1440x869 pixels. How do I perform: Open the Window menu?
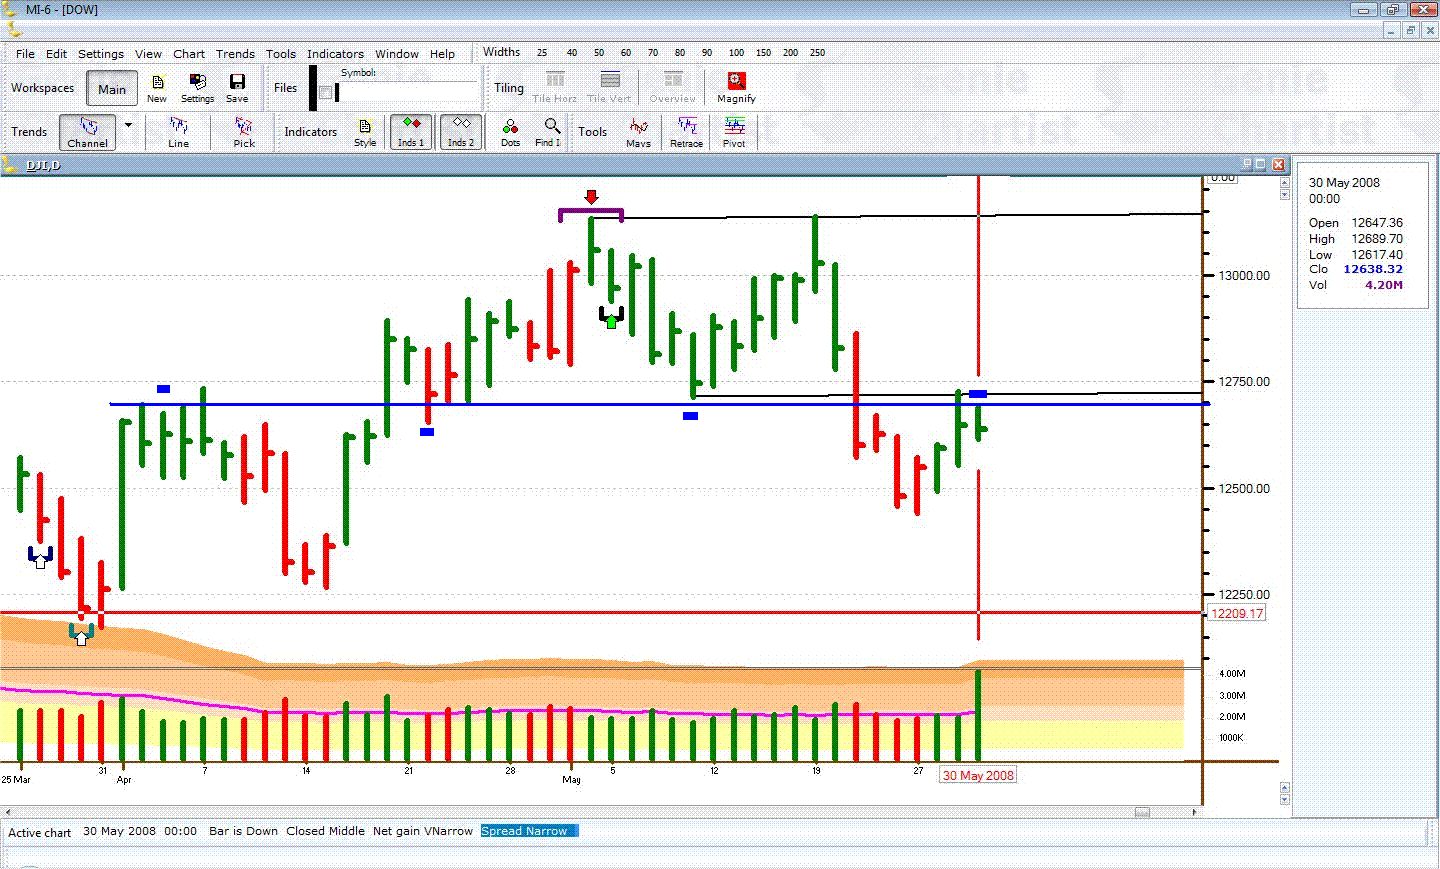[x=397, y=54]
